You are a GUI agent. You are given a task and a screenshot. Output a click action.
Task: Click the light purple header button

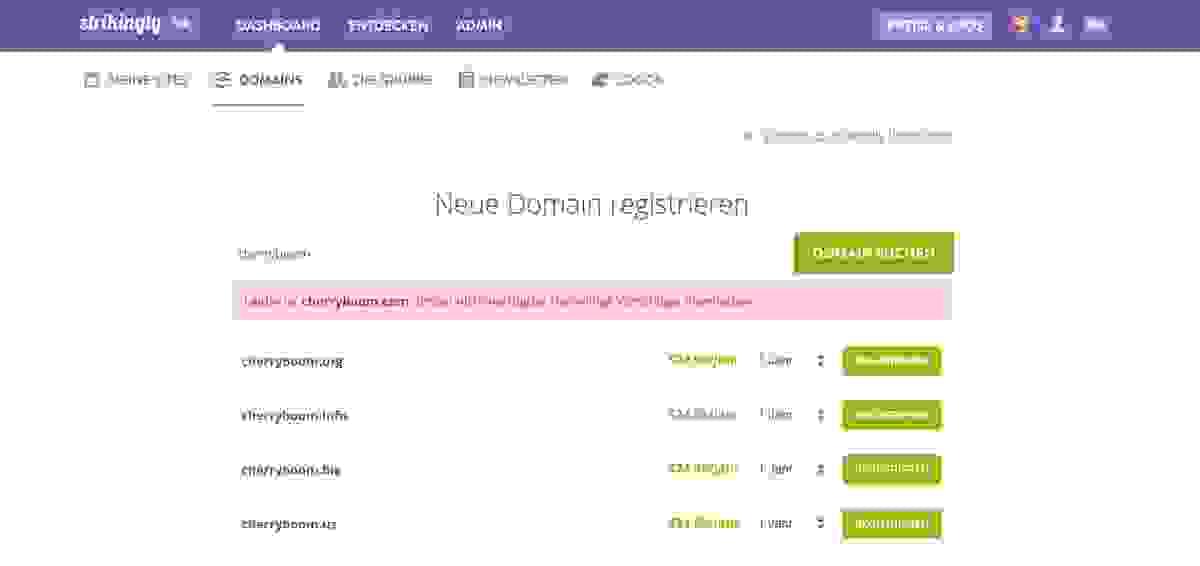coord(933,25)
